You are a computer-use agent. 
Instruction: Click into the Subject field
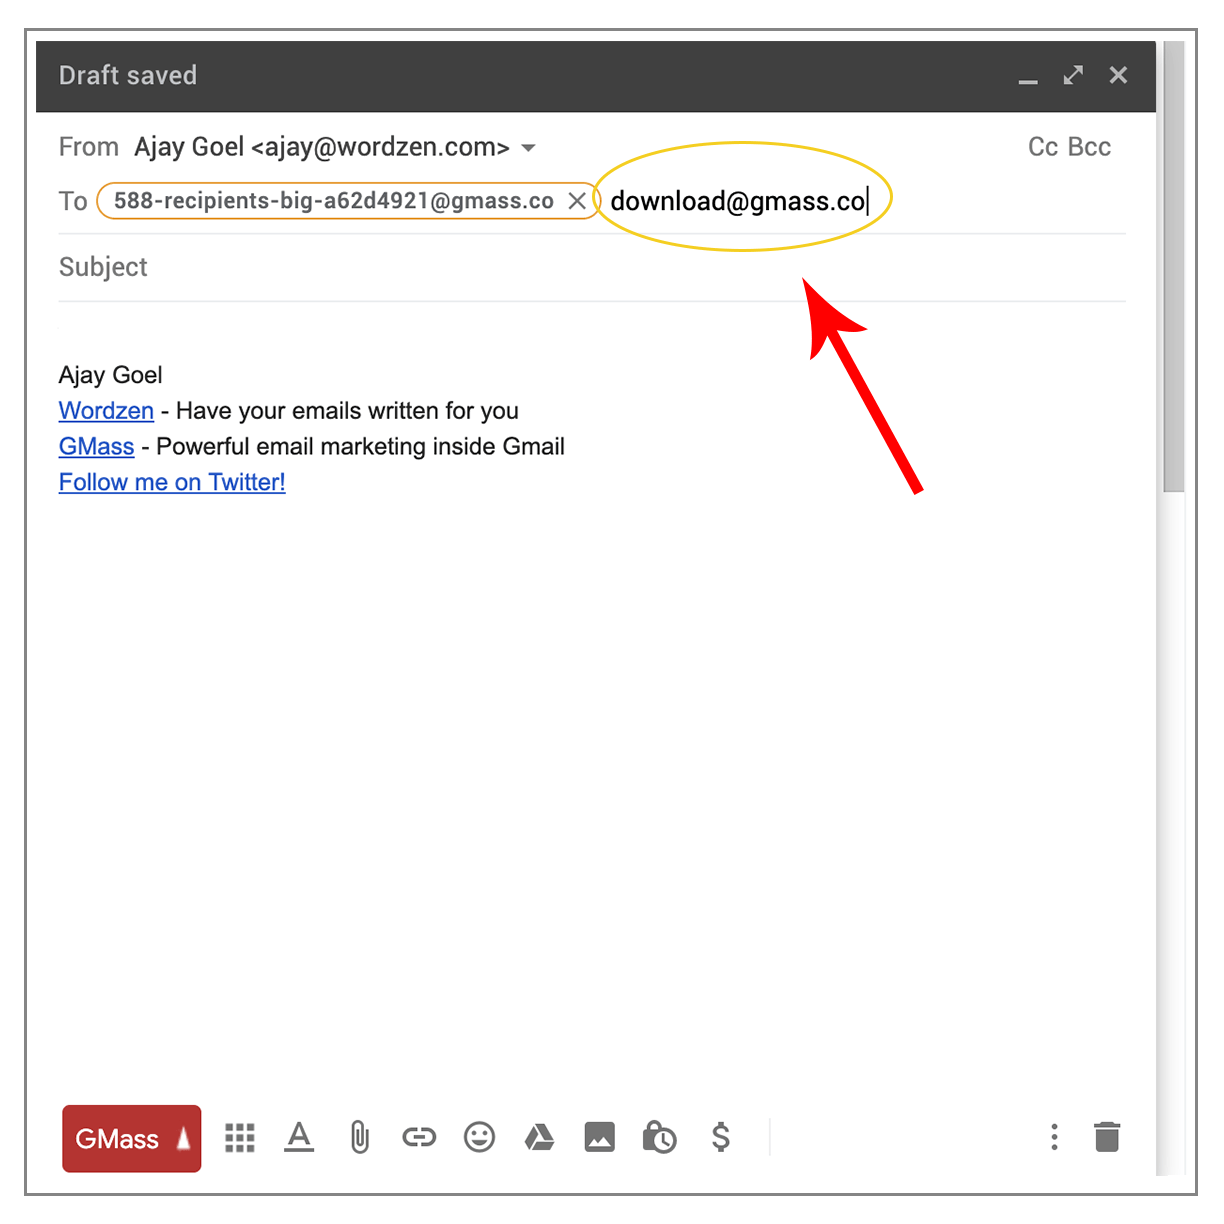point(592,267)
